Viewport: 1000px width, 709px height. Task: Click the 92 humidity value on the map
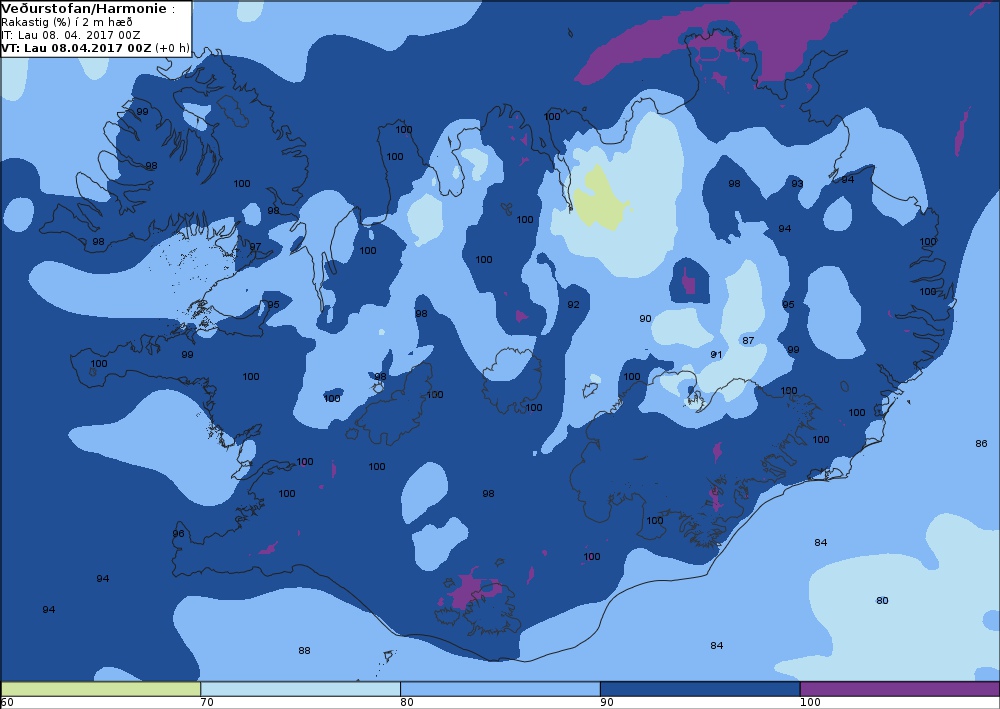click(x=573, y=305)
